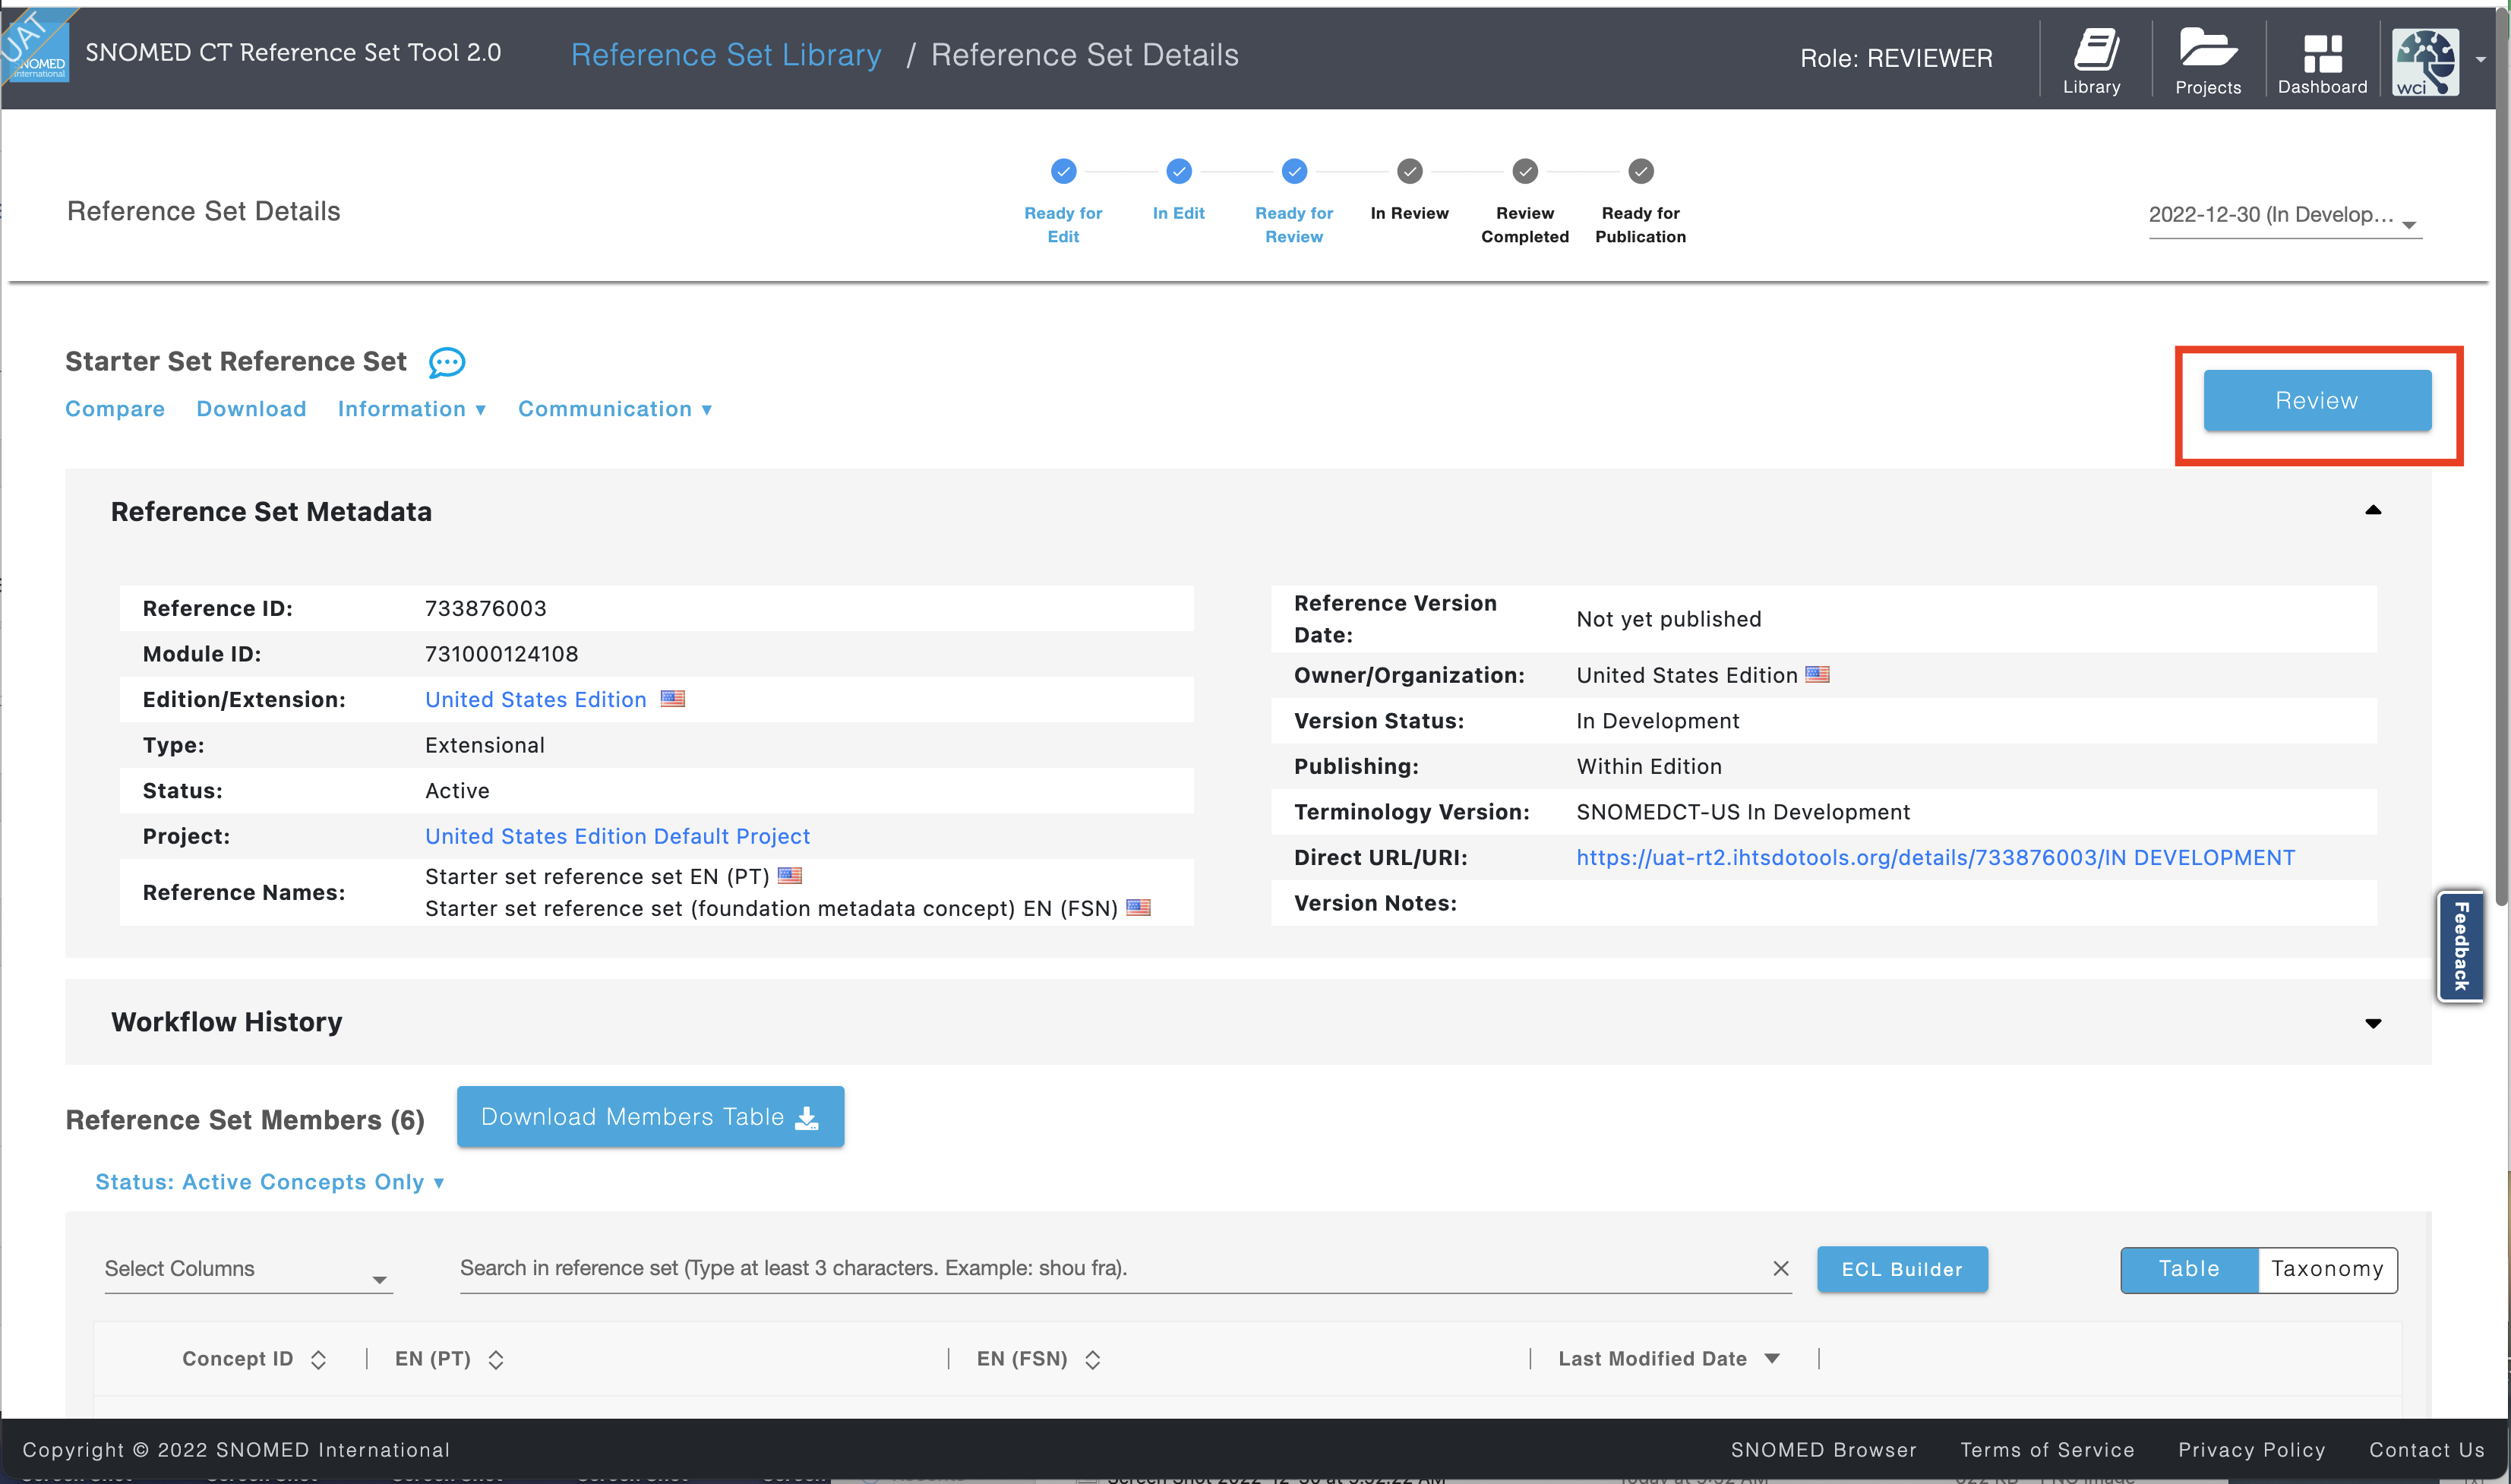
Task: Open United States Edition link
Action: click(536, 700)
